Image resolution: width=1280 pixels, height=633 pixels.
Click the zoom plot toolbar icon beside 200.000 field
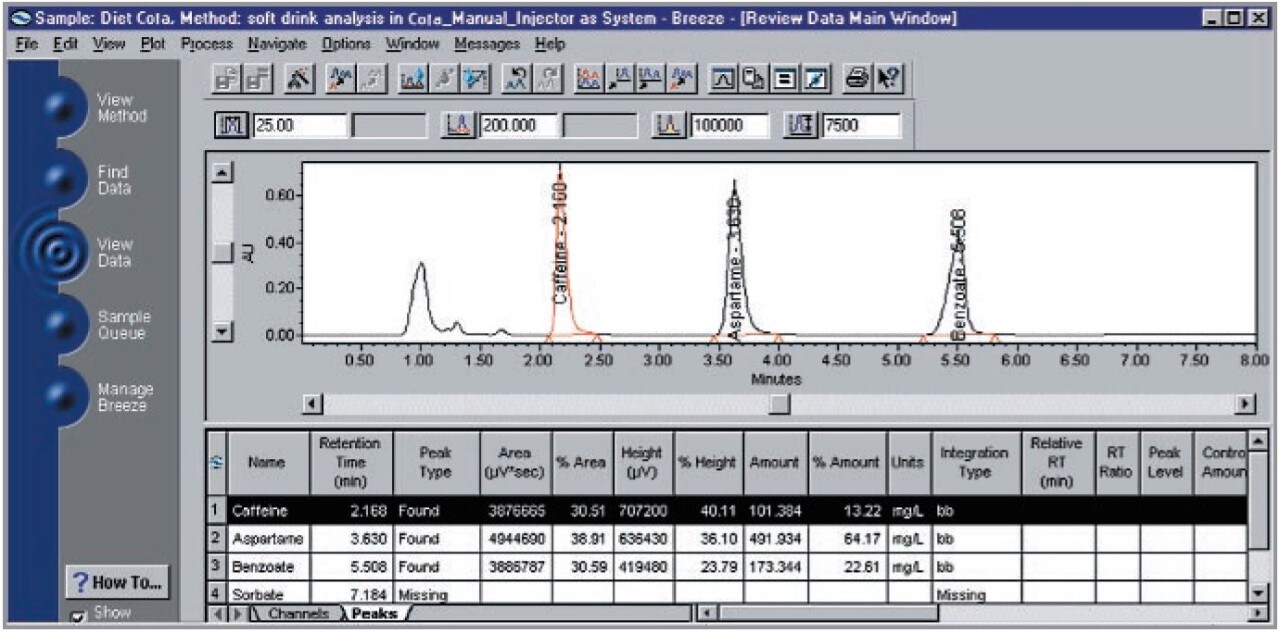458,124
